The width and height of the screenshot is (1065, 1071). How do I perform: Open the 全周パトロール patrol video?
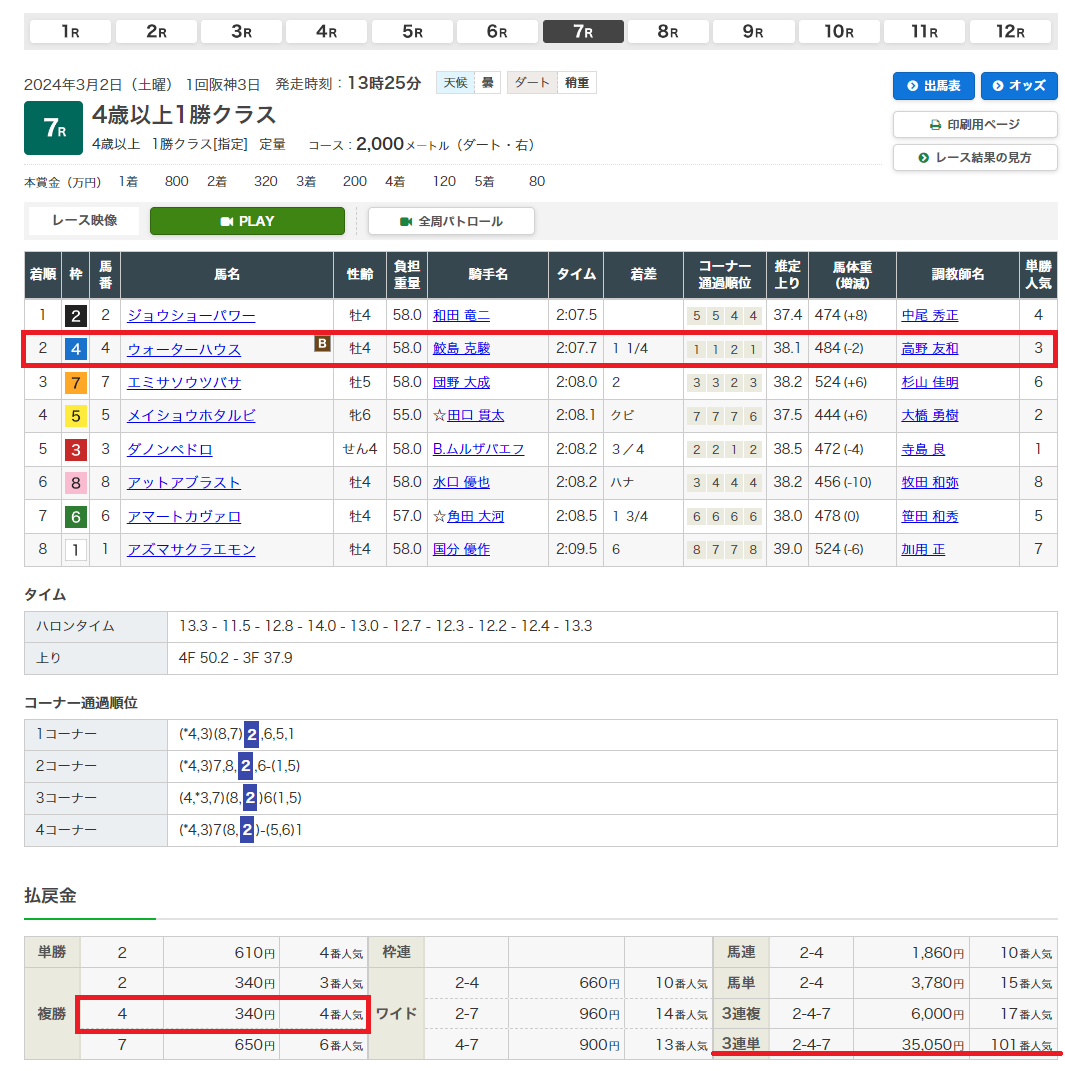(451, 221)
